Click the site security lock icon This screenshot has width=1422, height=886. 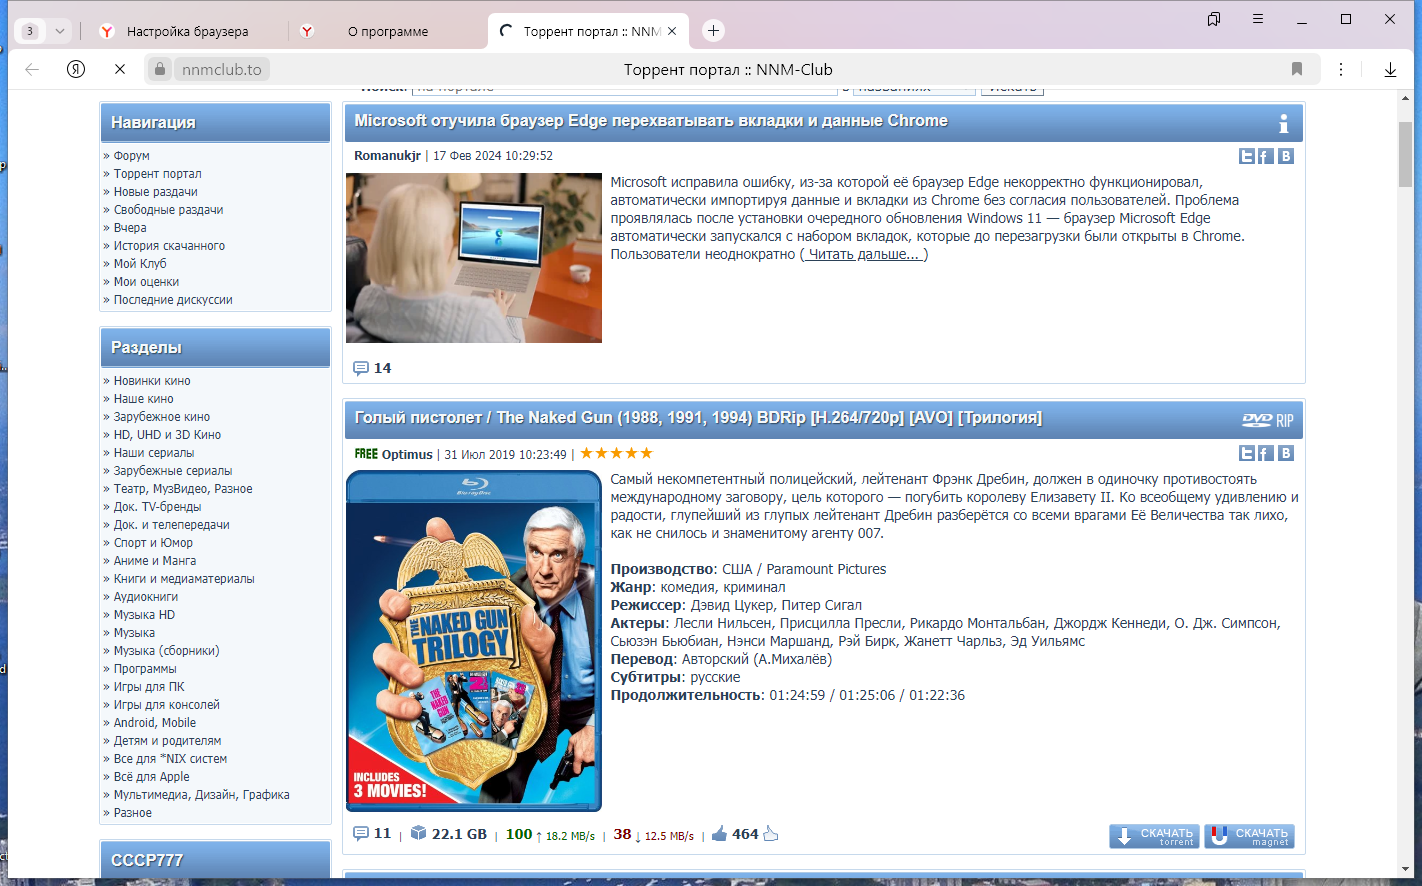(x=159, y=69)
